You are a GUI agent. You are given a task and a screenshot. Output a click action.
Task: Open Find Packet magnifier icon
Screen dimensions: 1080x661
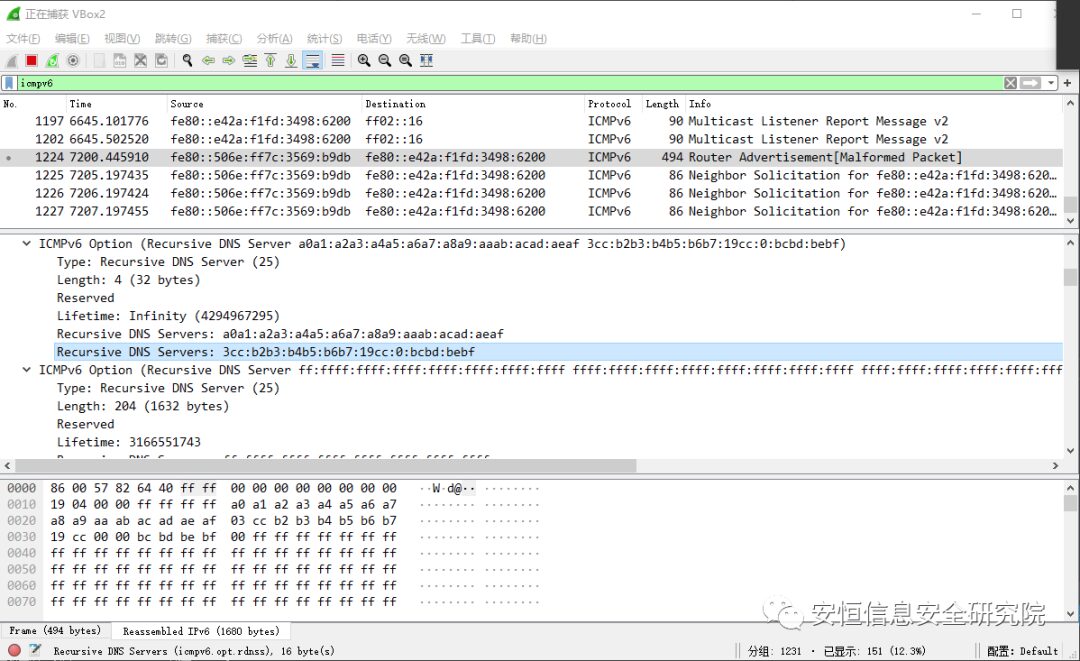tap(187, 61)
